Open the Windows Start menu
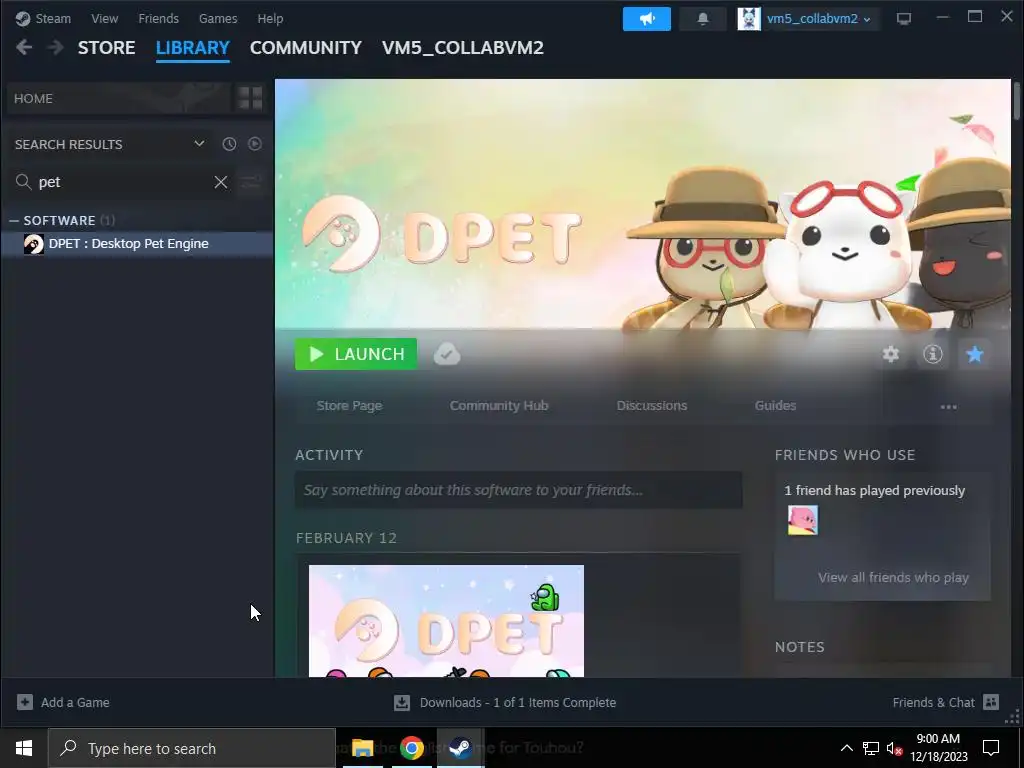1024x768 pixels. click(24, 748)
